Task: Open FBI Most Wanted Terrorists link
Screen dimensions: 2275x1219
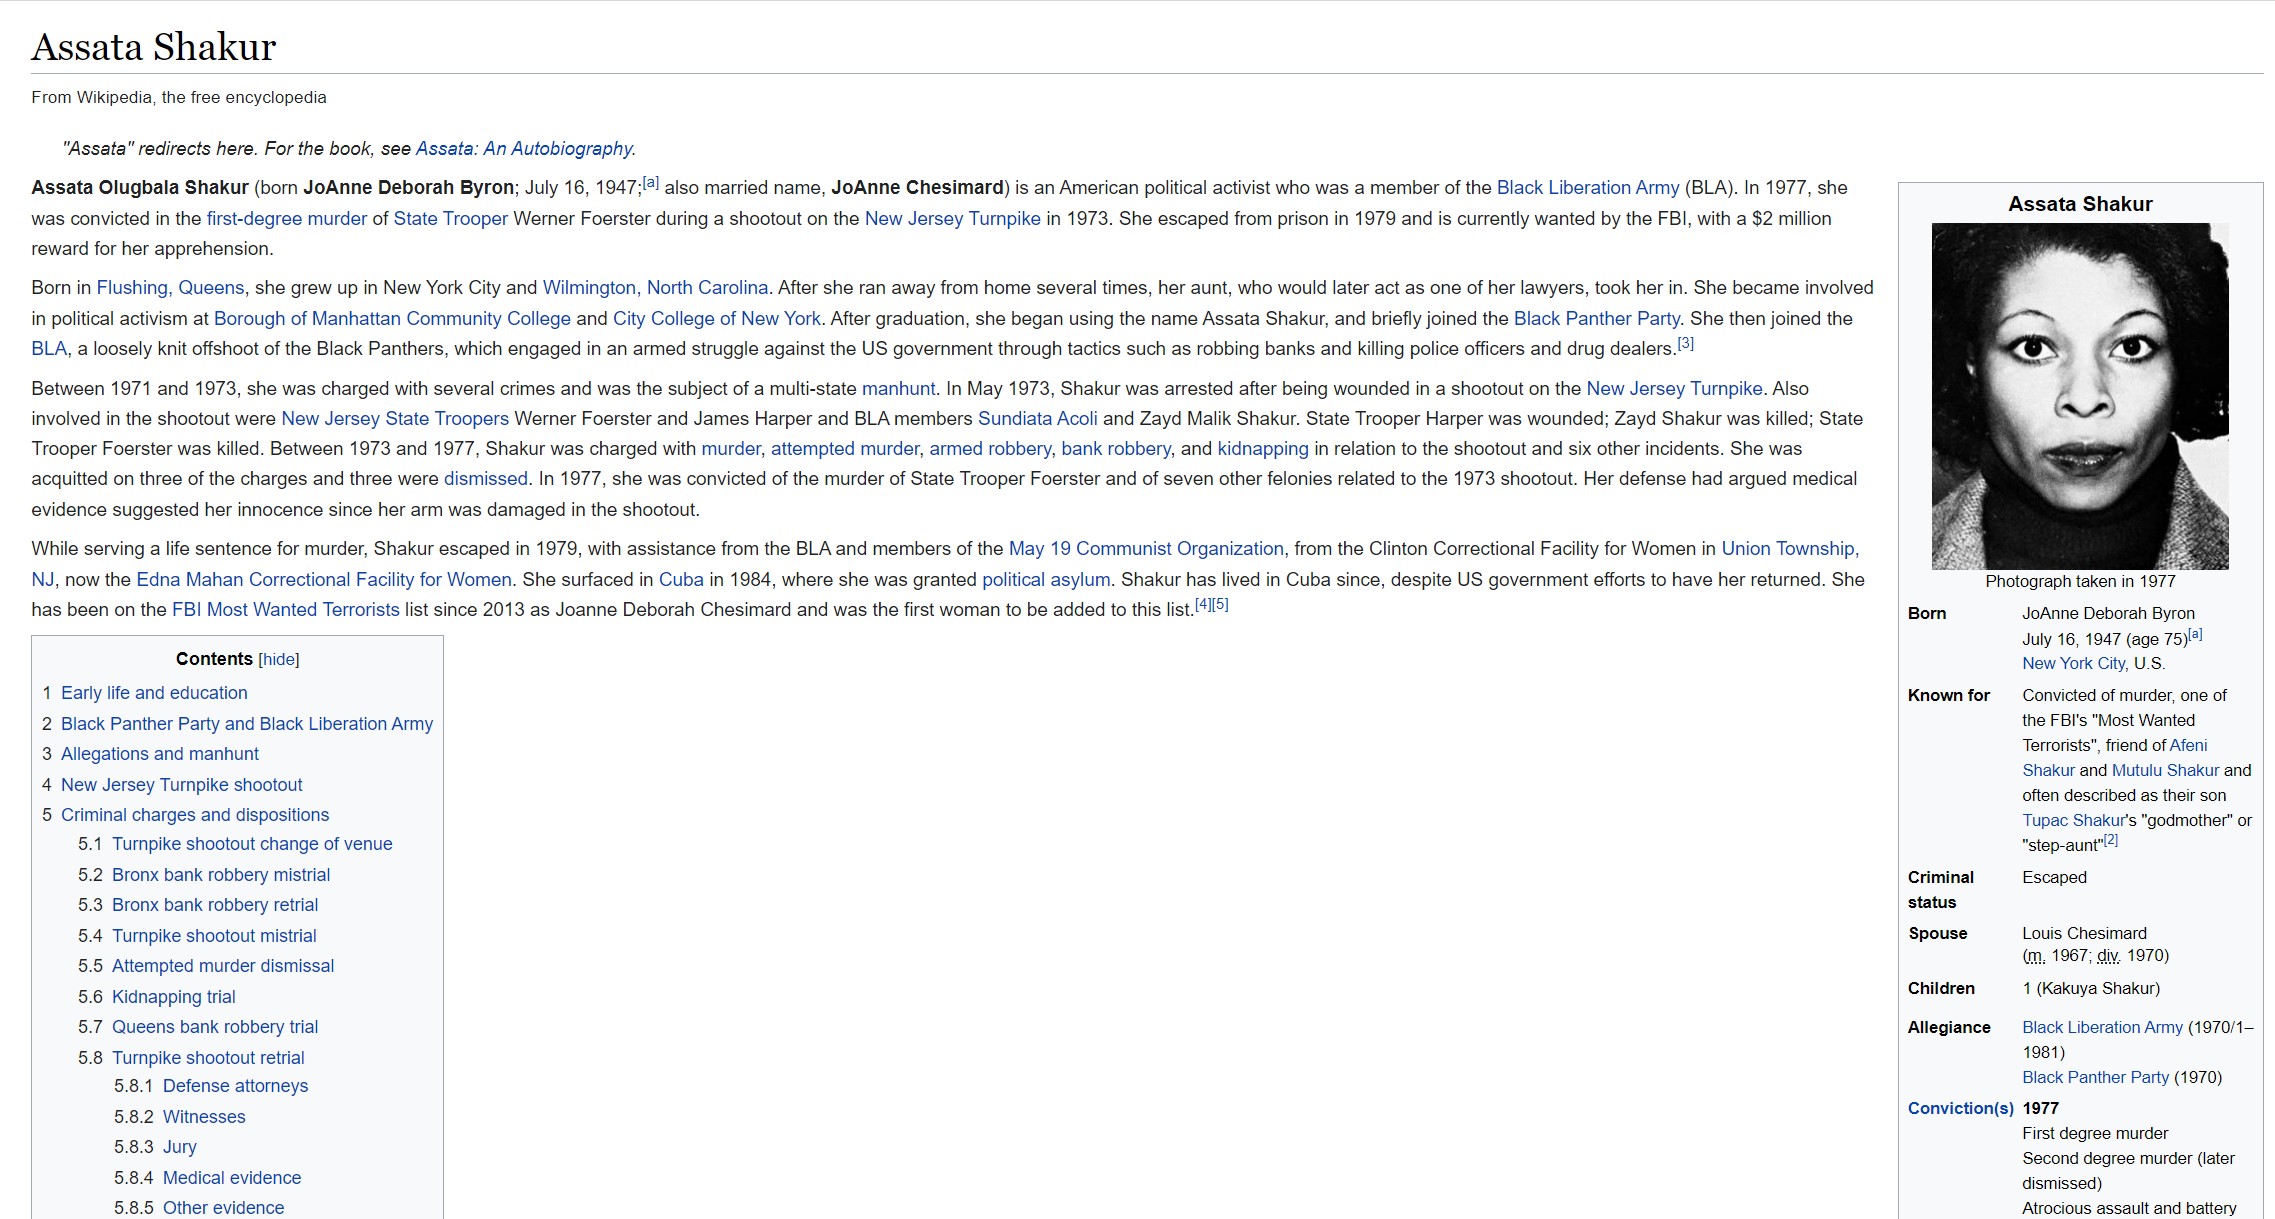Action: coord(285,610)
